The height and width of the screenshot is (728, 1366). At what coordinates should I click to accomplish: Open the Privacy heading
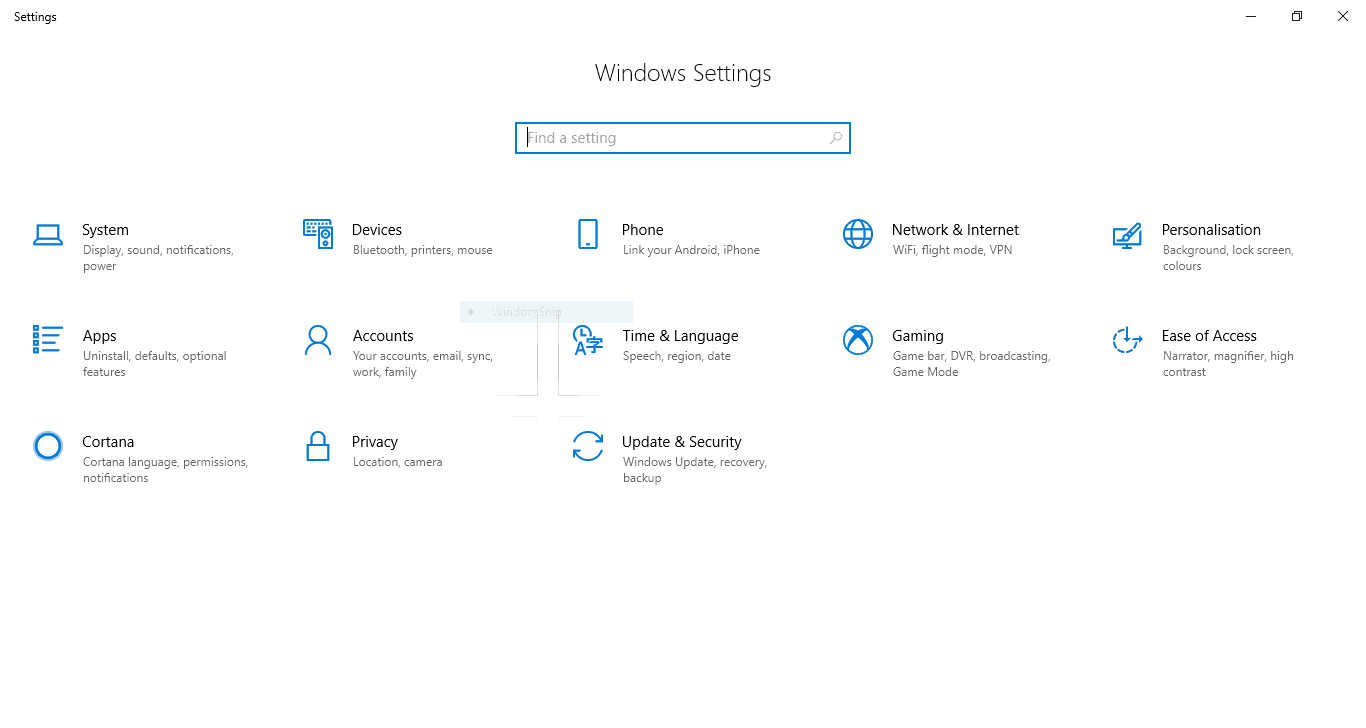tap(375, 442)
